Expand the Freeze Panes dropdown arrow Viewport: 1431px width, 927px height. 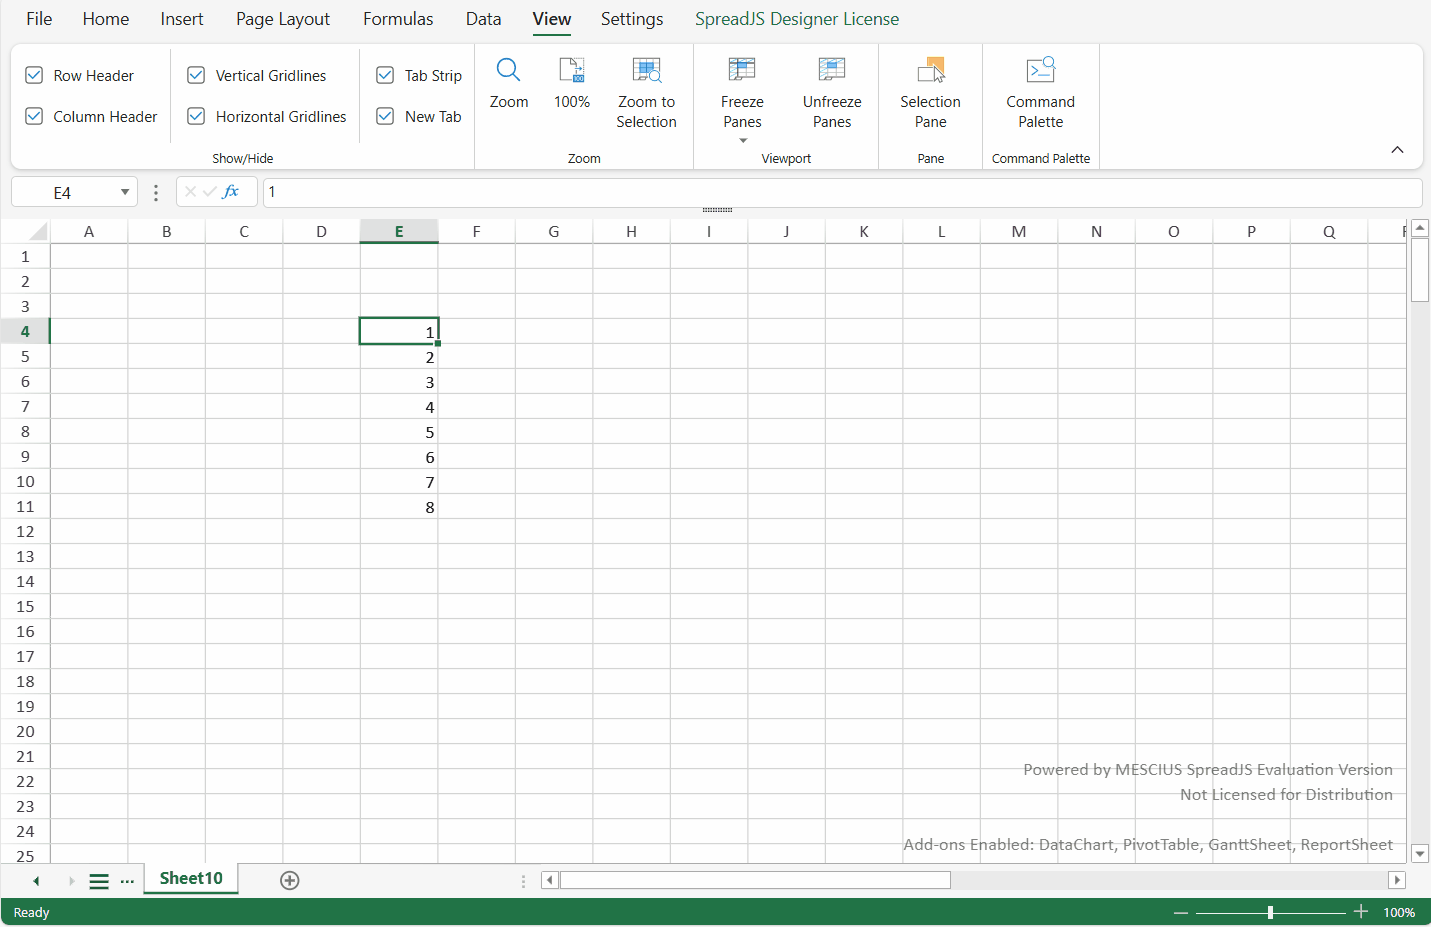click(x=743, y=141)
